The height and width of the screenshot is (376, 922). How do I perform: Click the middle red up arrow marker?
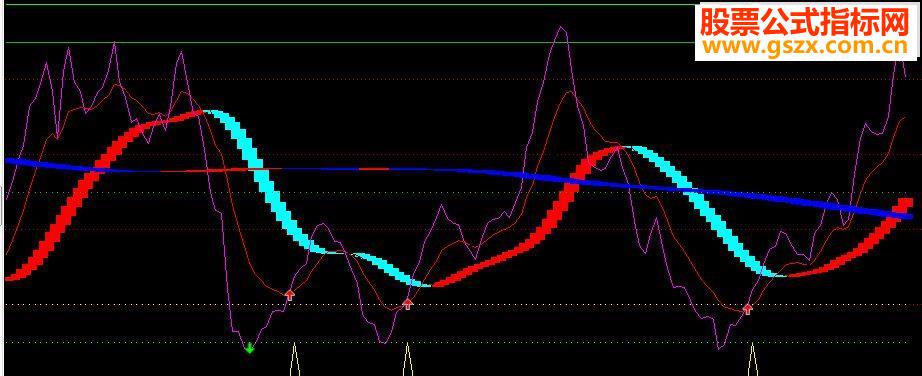point(407,304)
